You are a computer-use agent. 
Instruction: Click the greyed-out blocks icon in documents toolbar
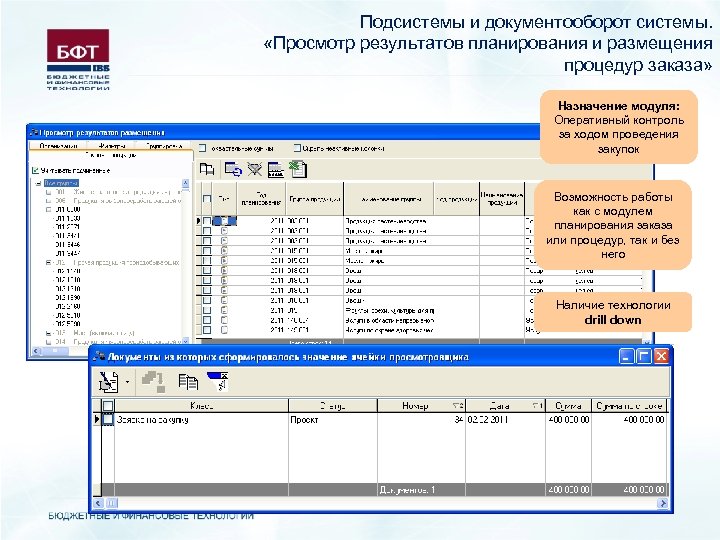(x=153, y=382)
